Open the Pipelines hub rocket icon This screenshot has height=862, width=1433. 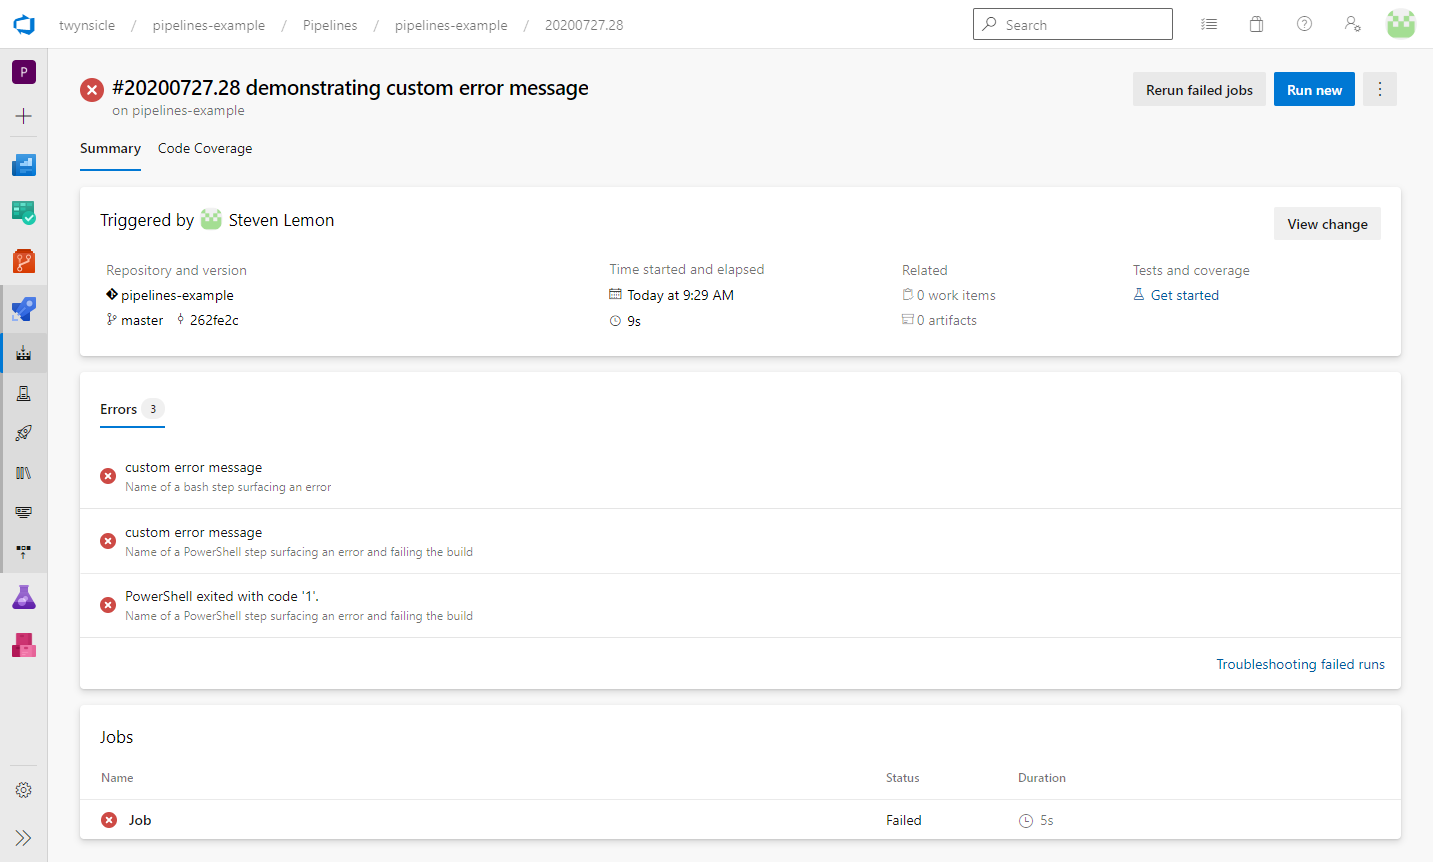[x=24, y=309]
